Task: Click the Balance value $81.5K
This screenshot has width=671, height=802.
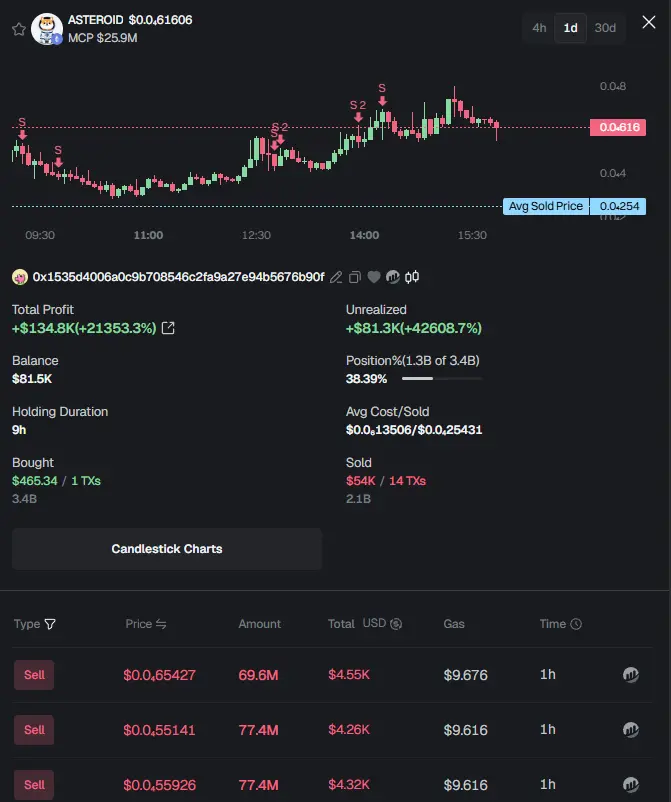Action: [x=32, y=379]
